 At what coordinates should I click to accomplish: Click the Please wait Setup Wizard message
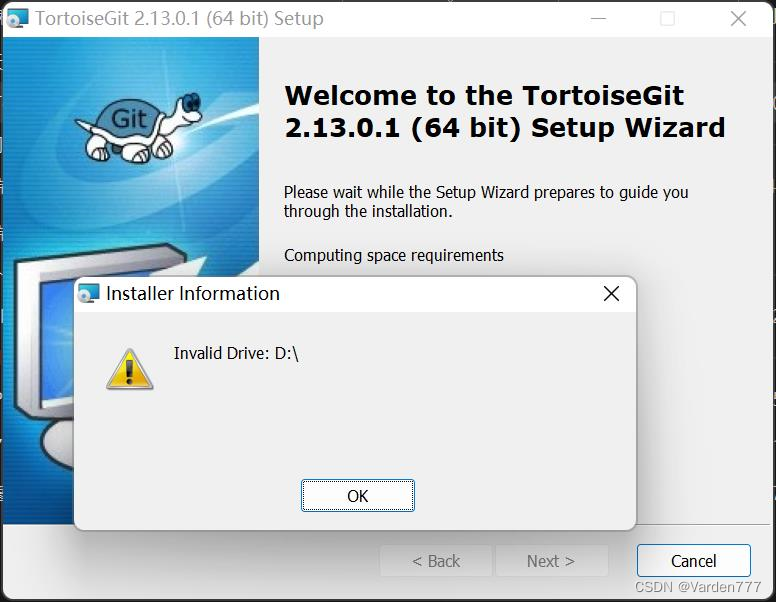point(486,201)
